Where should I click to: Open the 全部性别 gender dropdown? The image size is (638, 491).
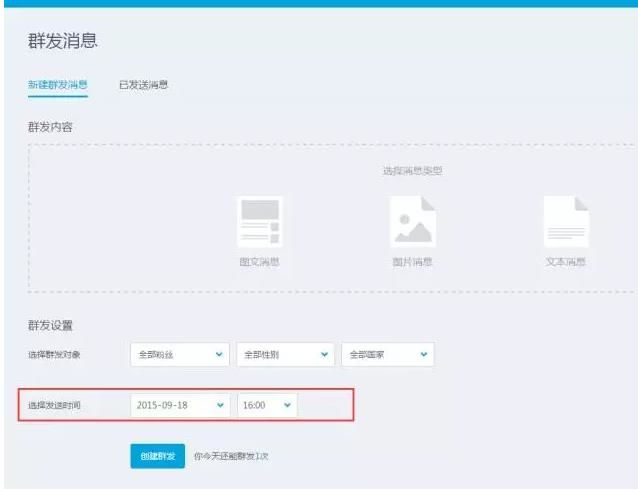285,354
